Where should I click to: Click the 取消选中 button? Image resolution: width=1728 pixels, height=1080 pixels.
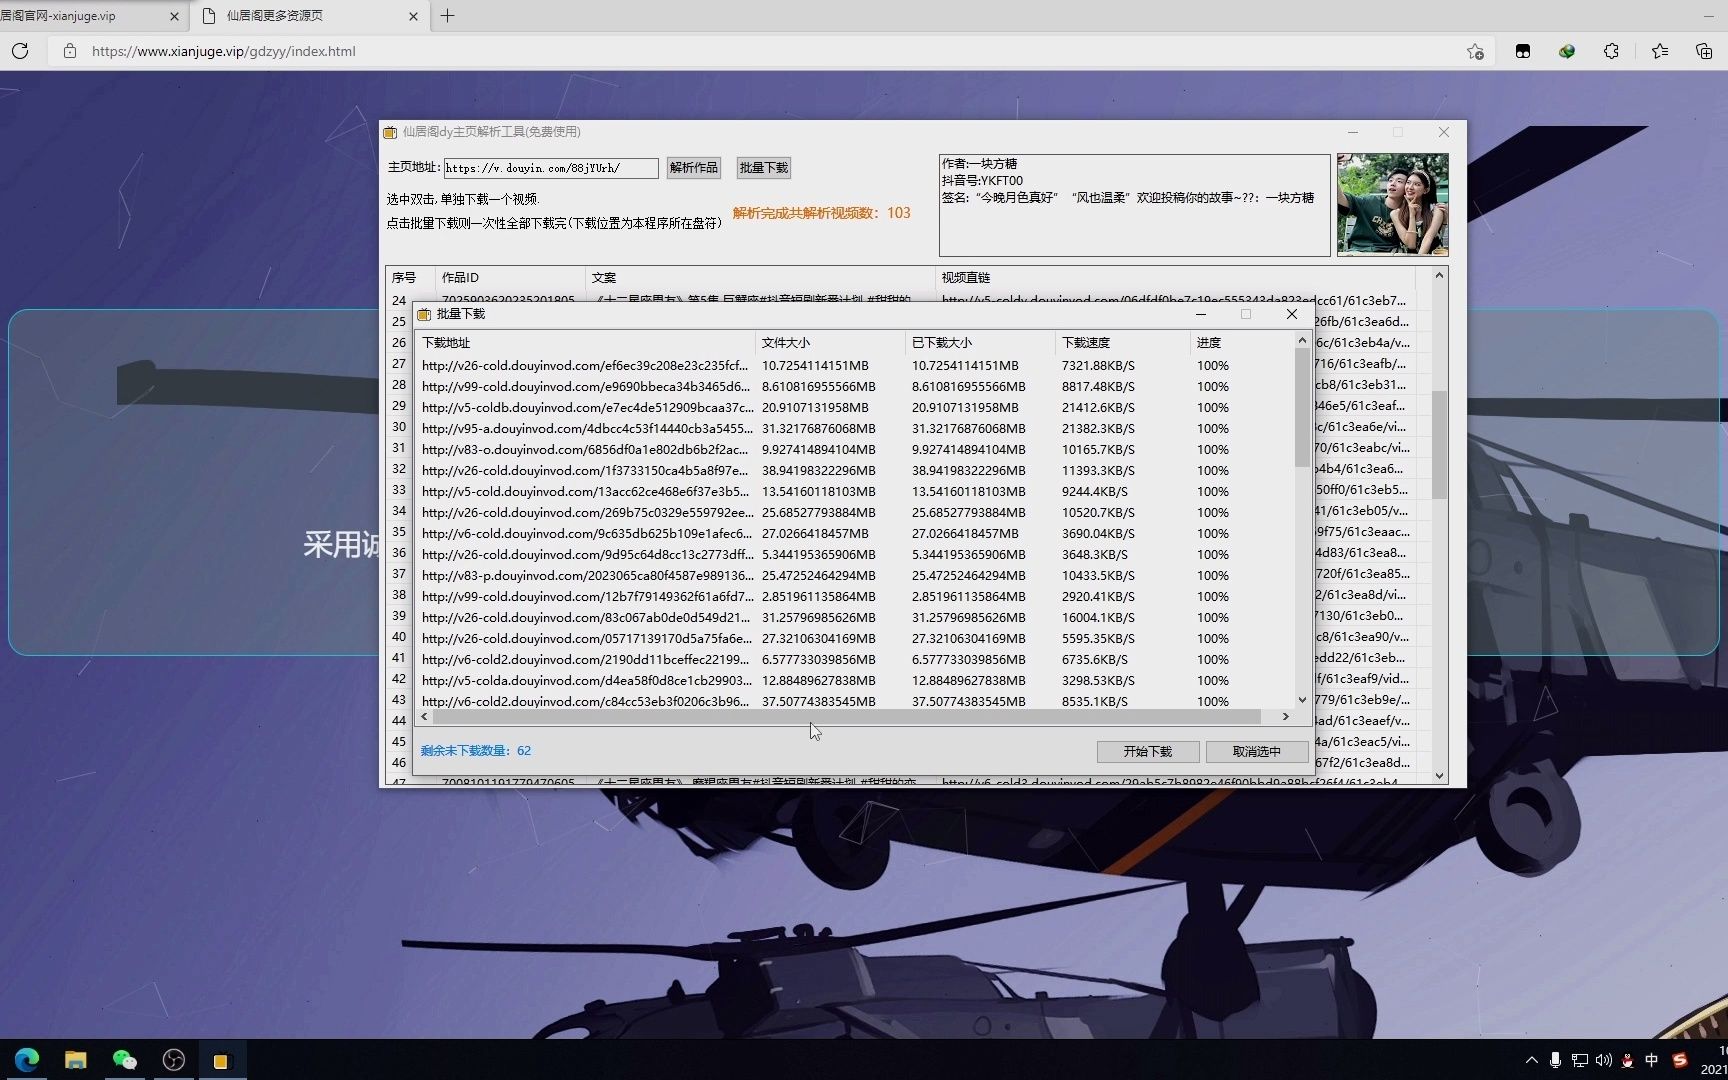(x=1256, y=752)
